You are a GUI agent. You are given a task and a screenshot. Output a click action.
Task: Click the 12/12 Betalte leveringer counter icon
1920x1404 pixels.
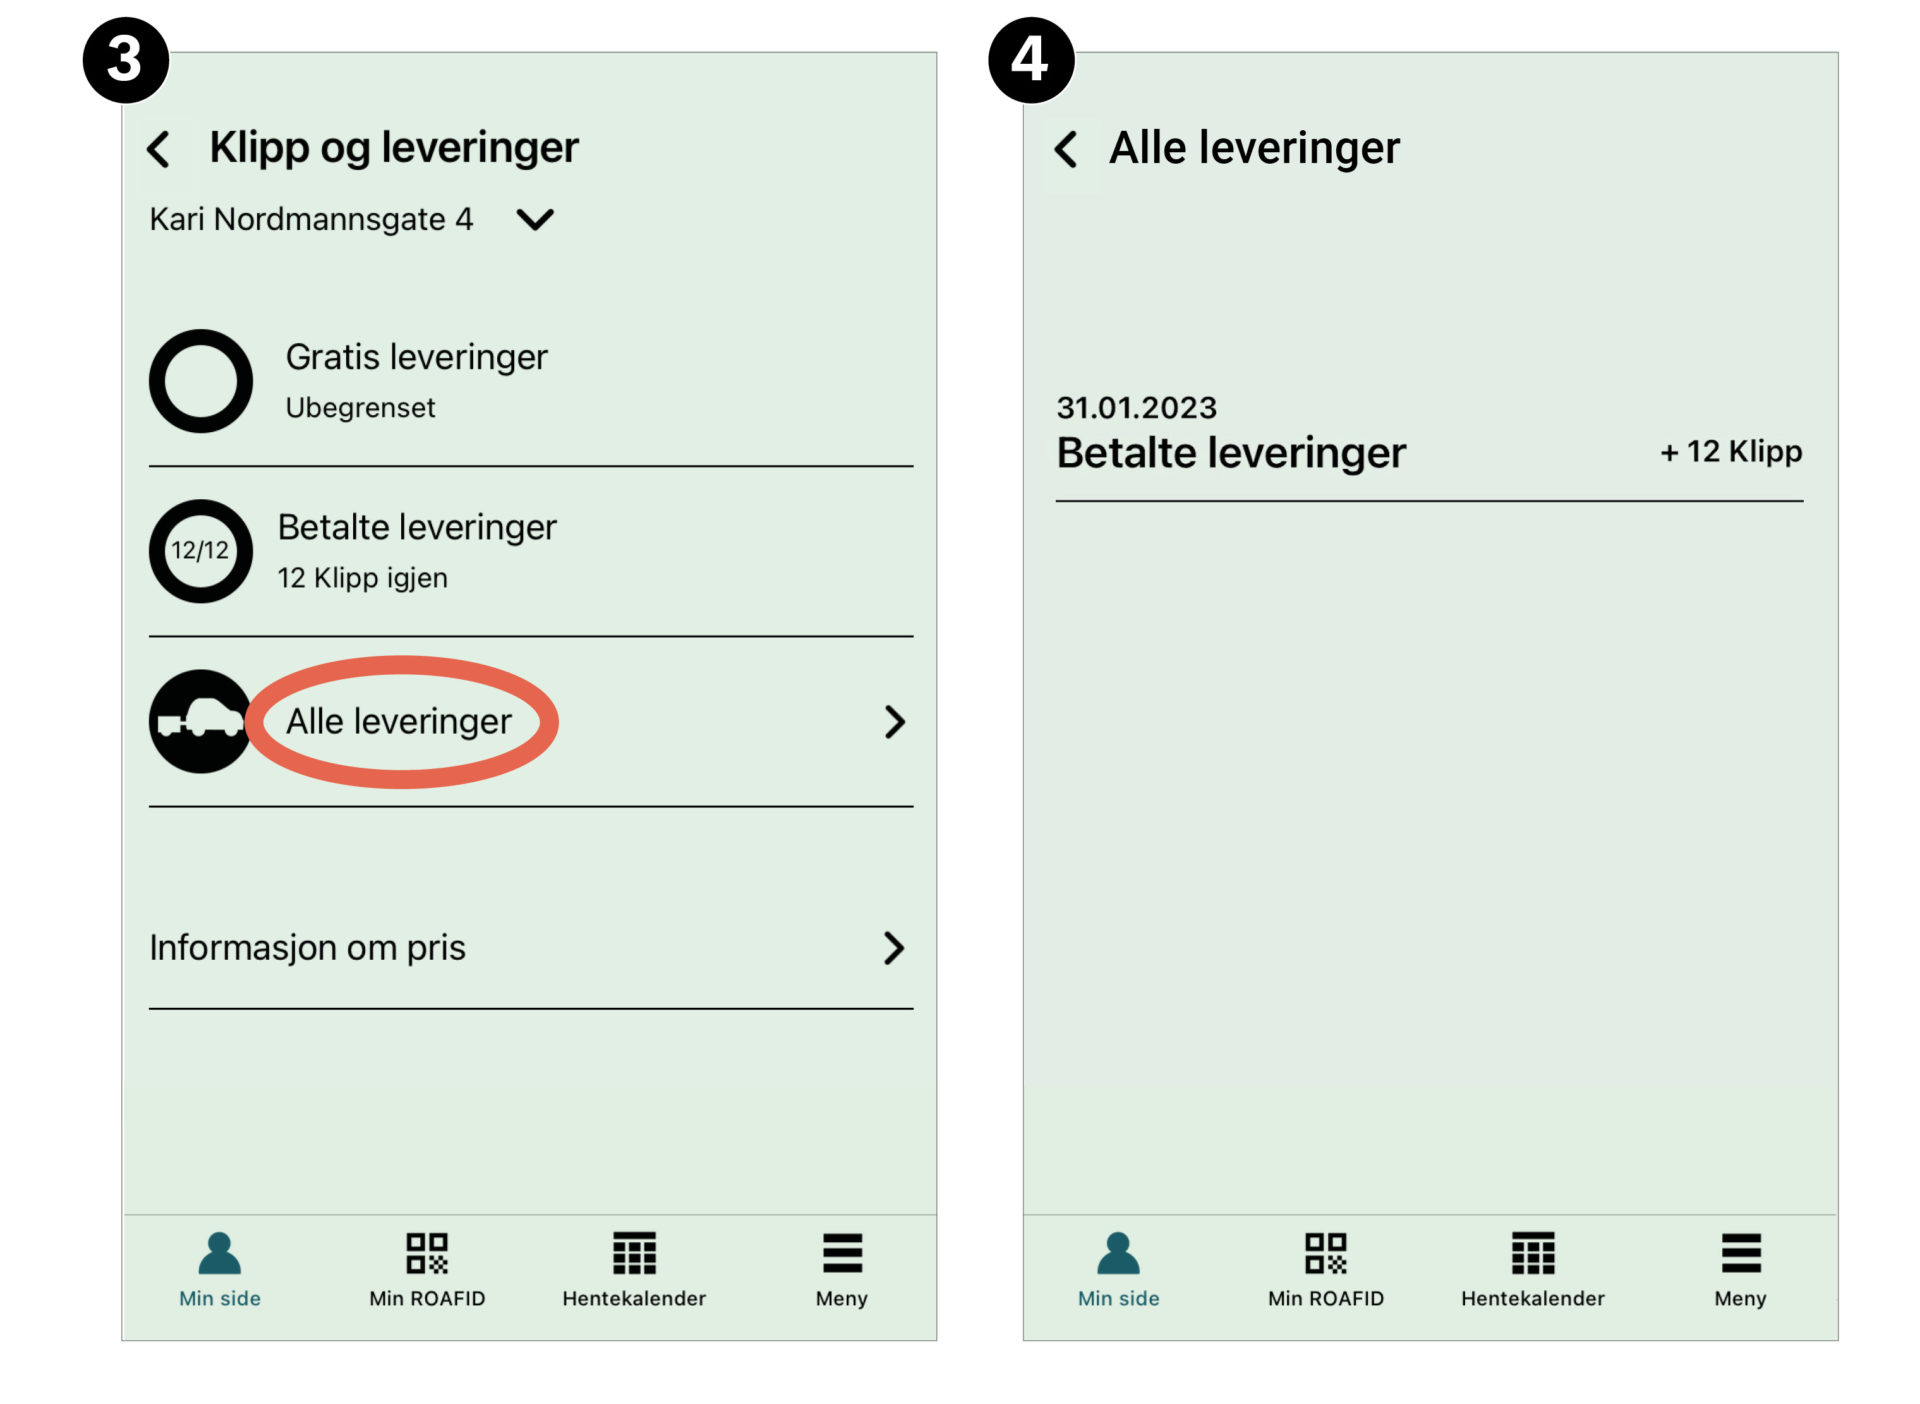click(x=201, y=551)
